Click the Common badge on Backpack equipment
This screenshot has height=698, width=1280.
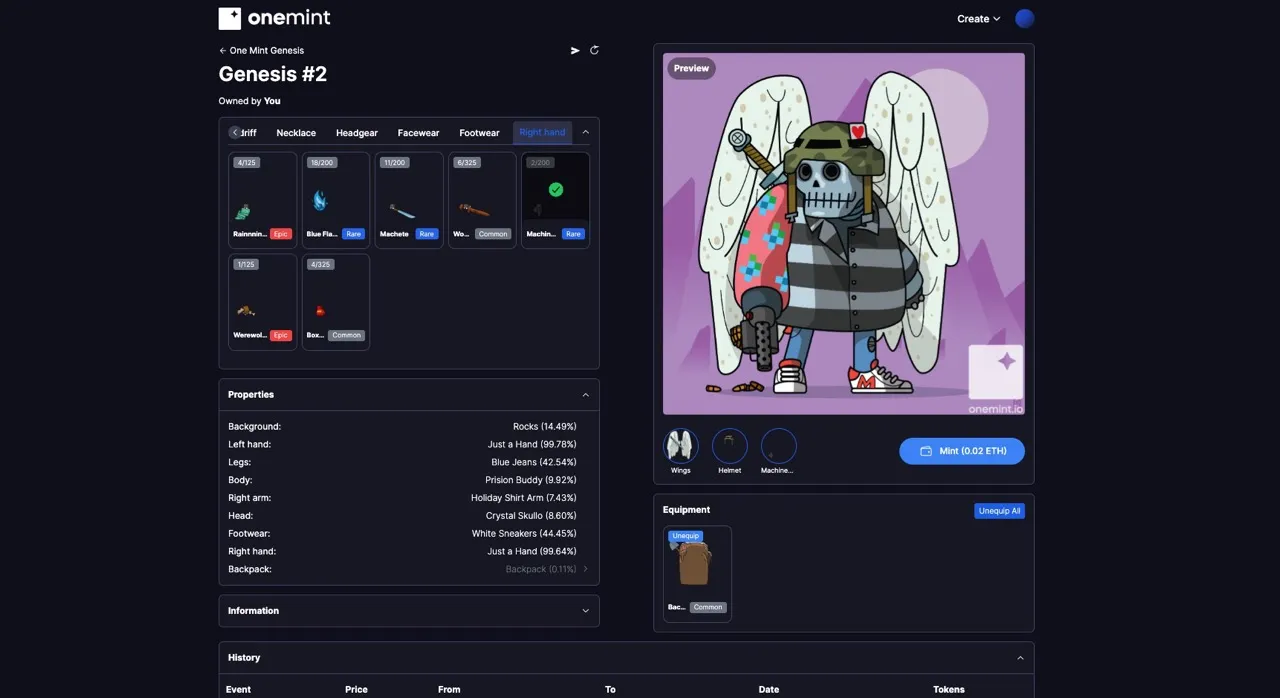[708, 607]
